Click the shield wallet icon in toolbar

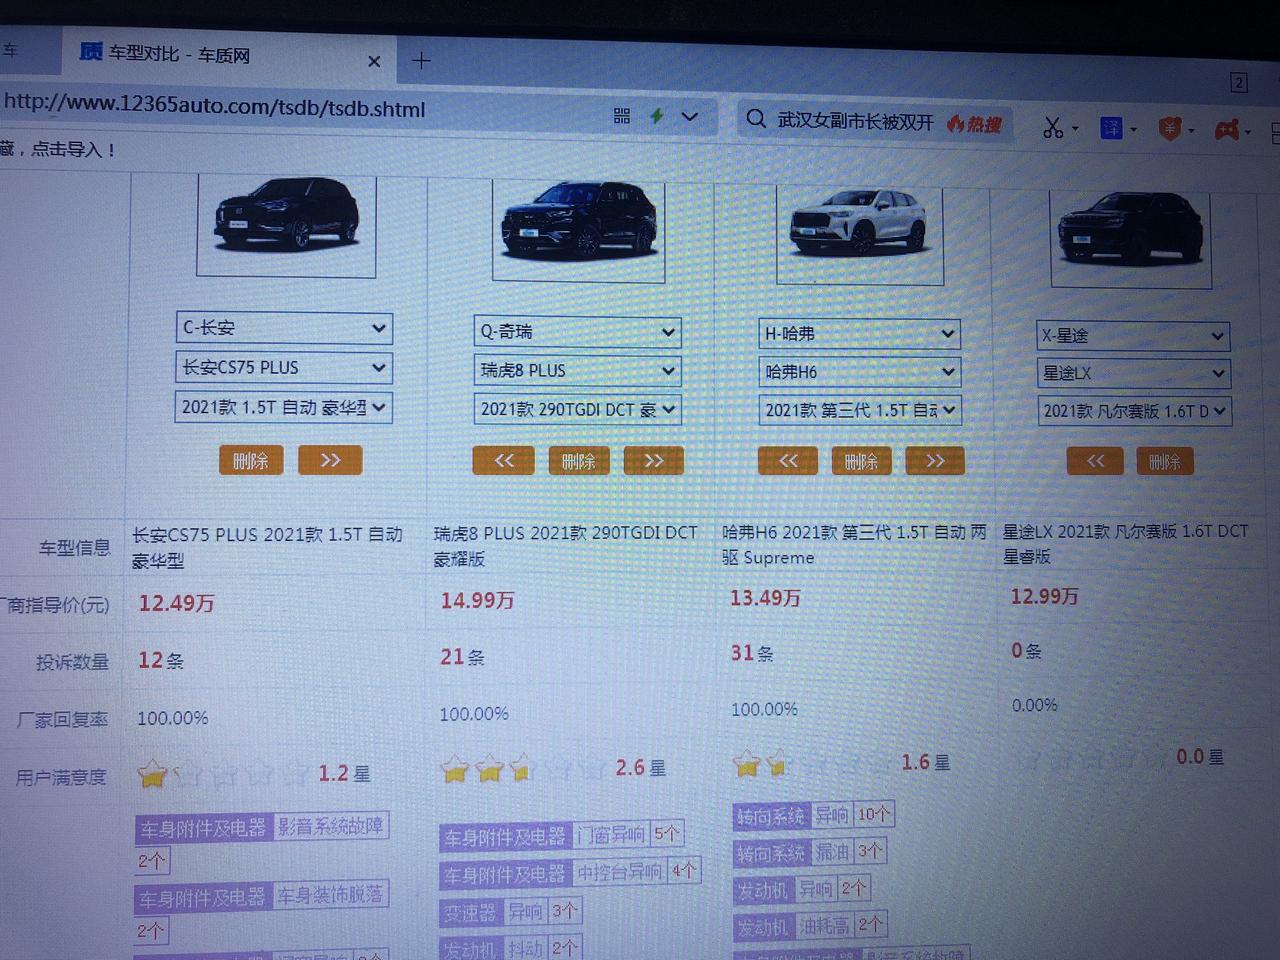(1169, 129)
